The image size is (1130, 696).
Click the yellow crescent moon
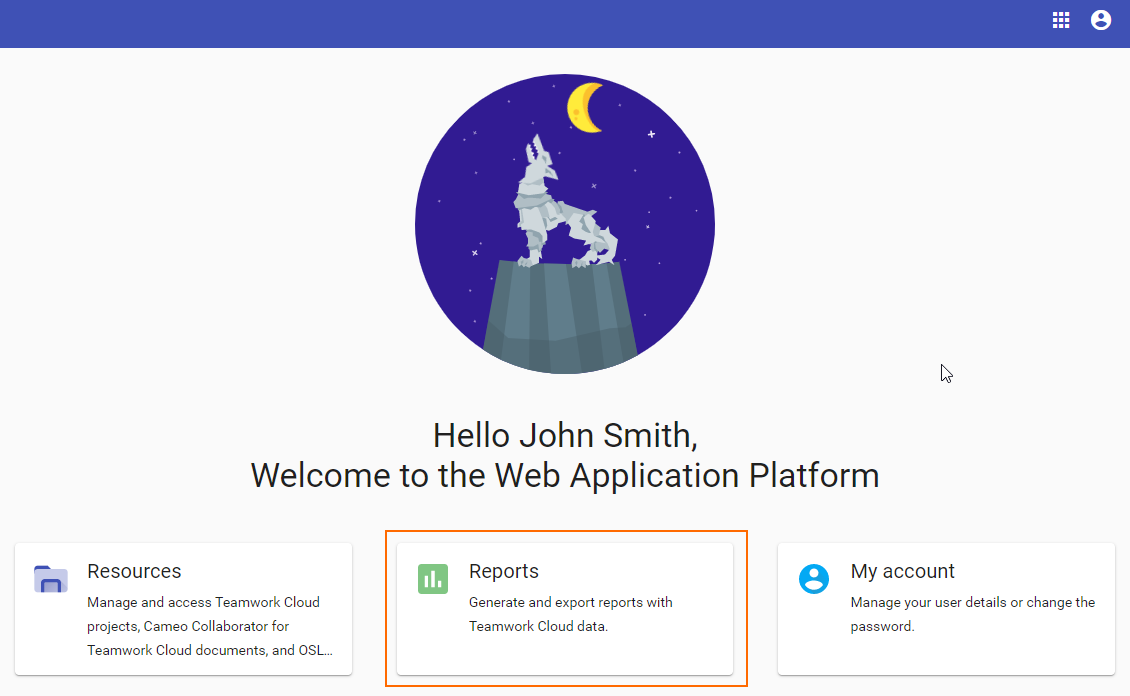(586, 108)
